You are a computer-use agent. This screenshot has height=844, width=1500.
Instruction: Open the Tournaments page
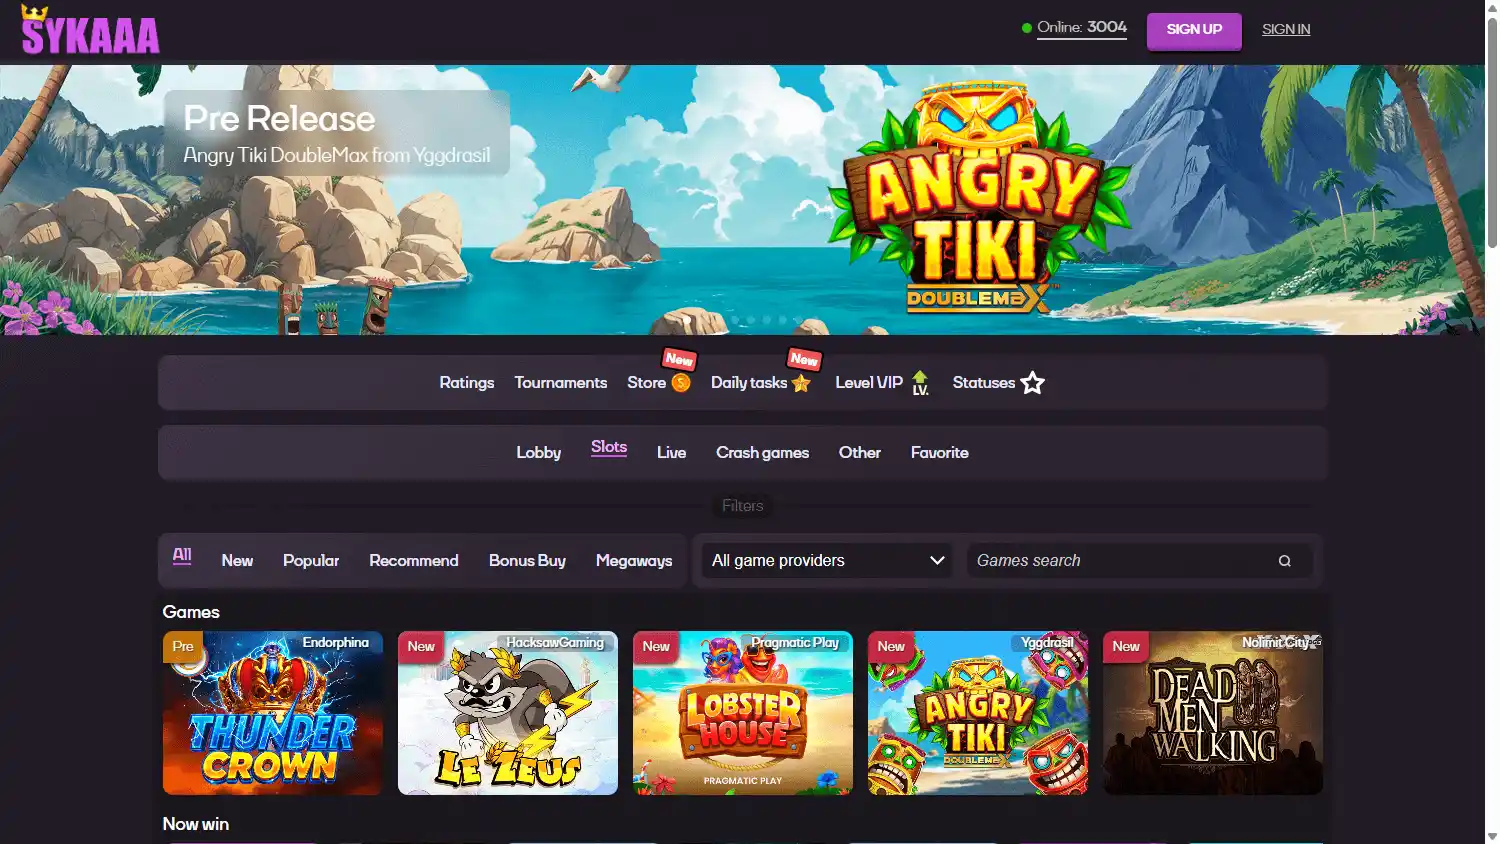[x=561, y=383]
